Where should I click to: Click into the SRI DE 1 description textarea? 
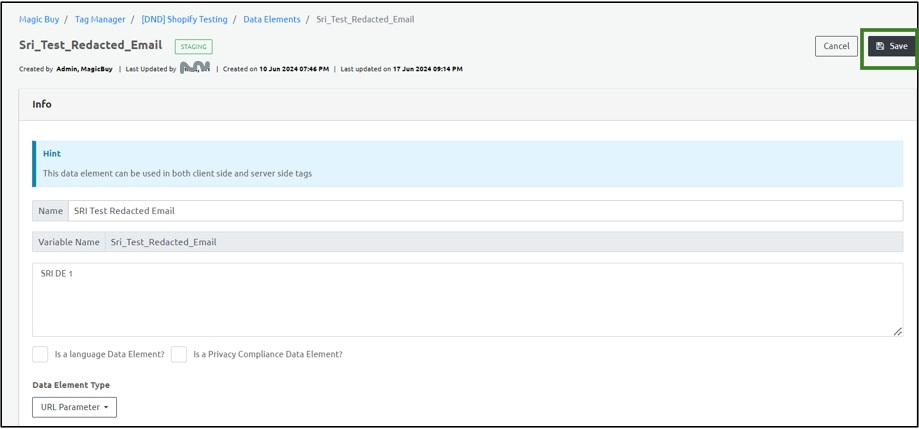point(466,300)
